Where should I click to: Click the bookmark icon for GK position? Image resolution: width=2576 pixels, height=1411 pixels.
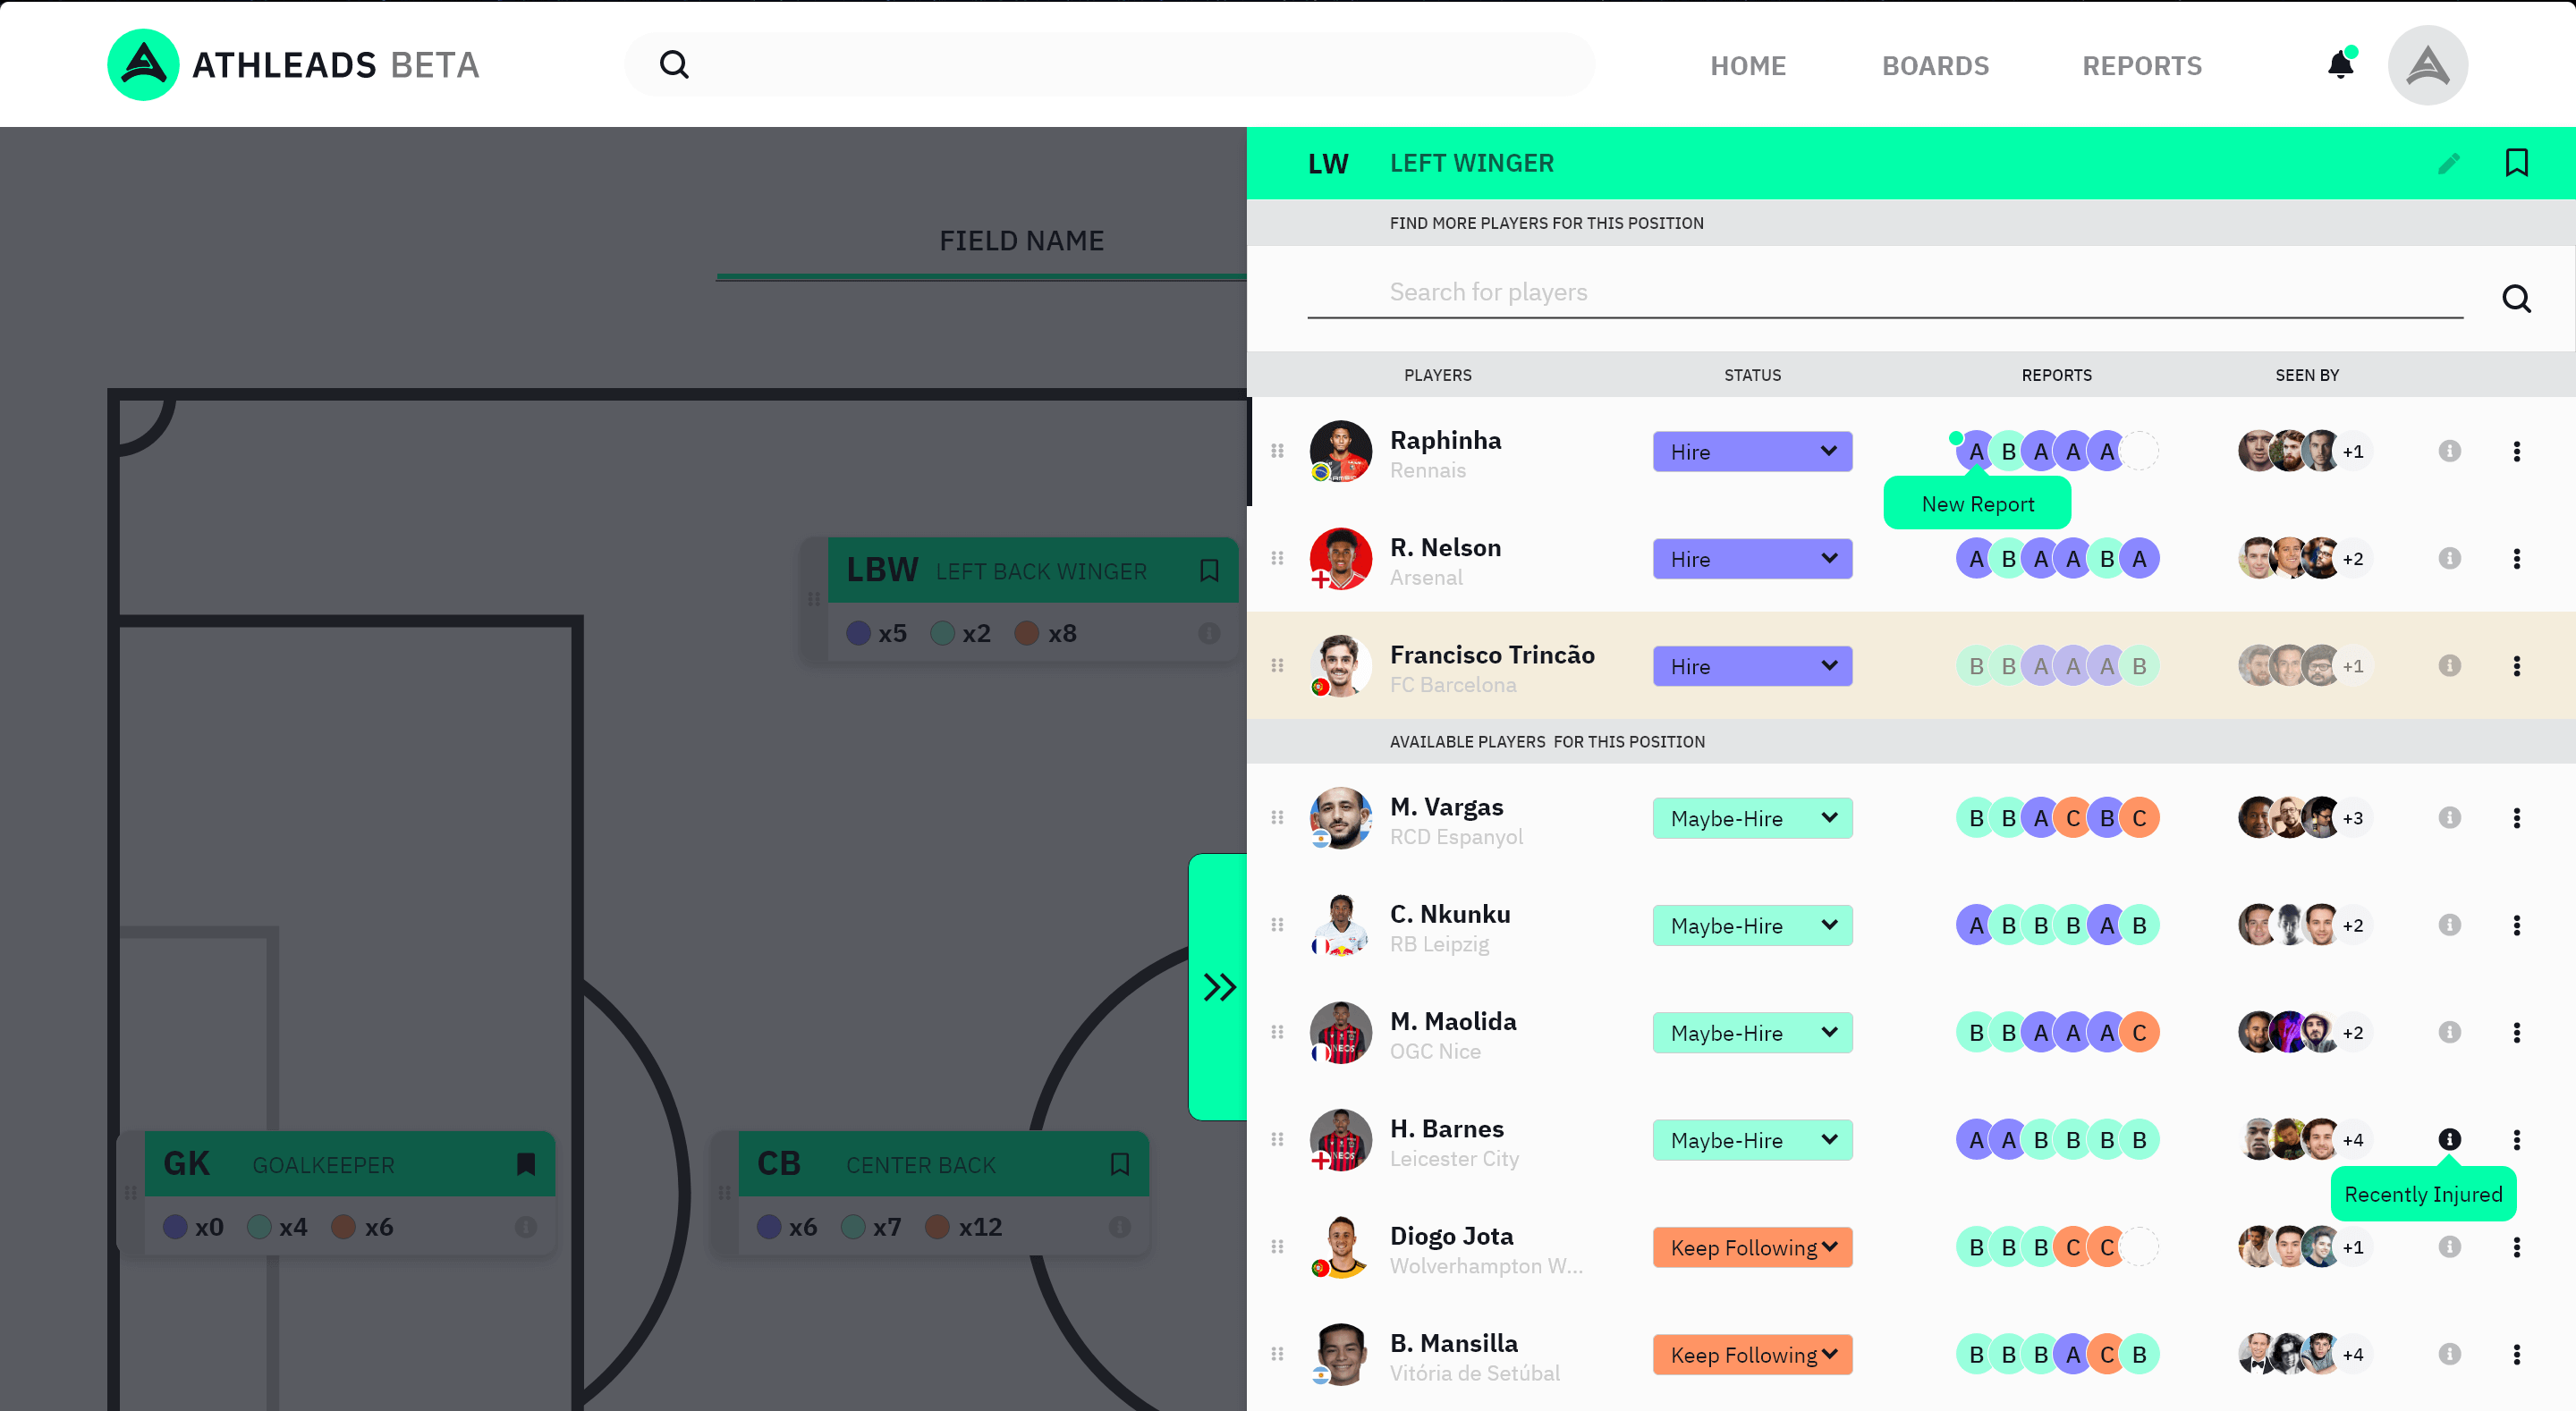point(527,1164)
